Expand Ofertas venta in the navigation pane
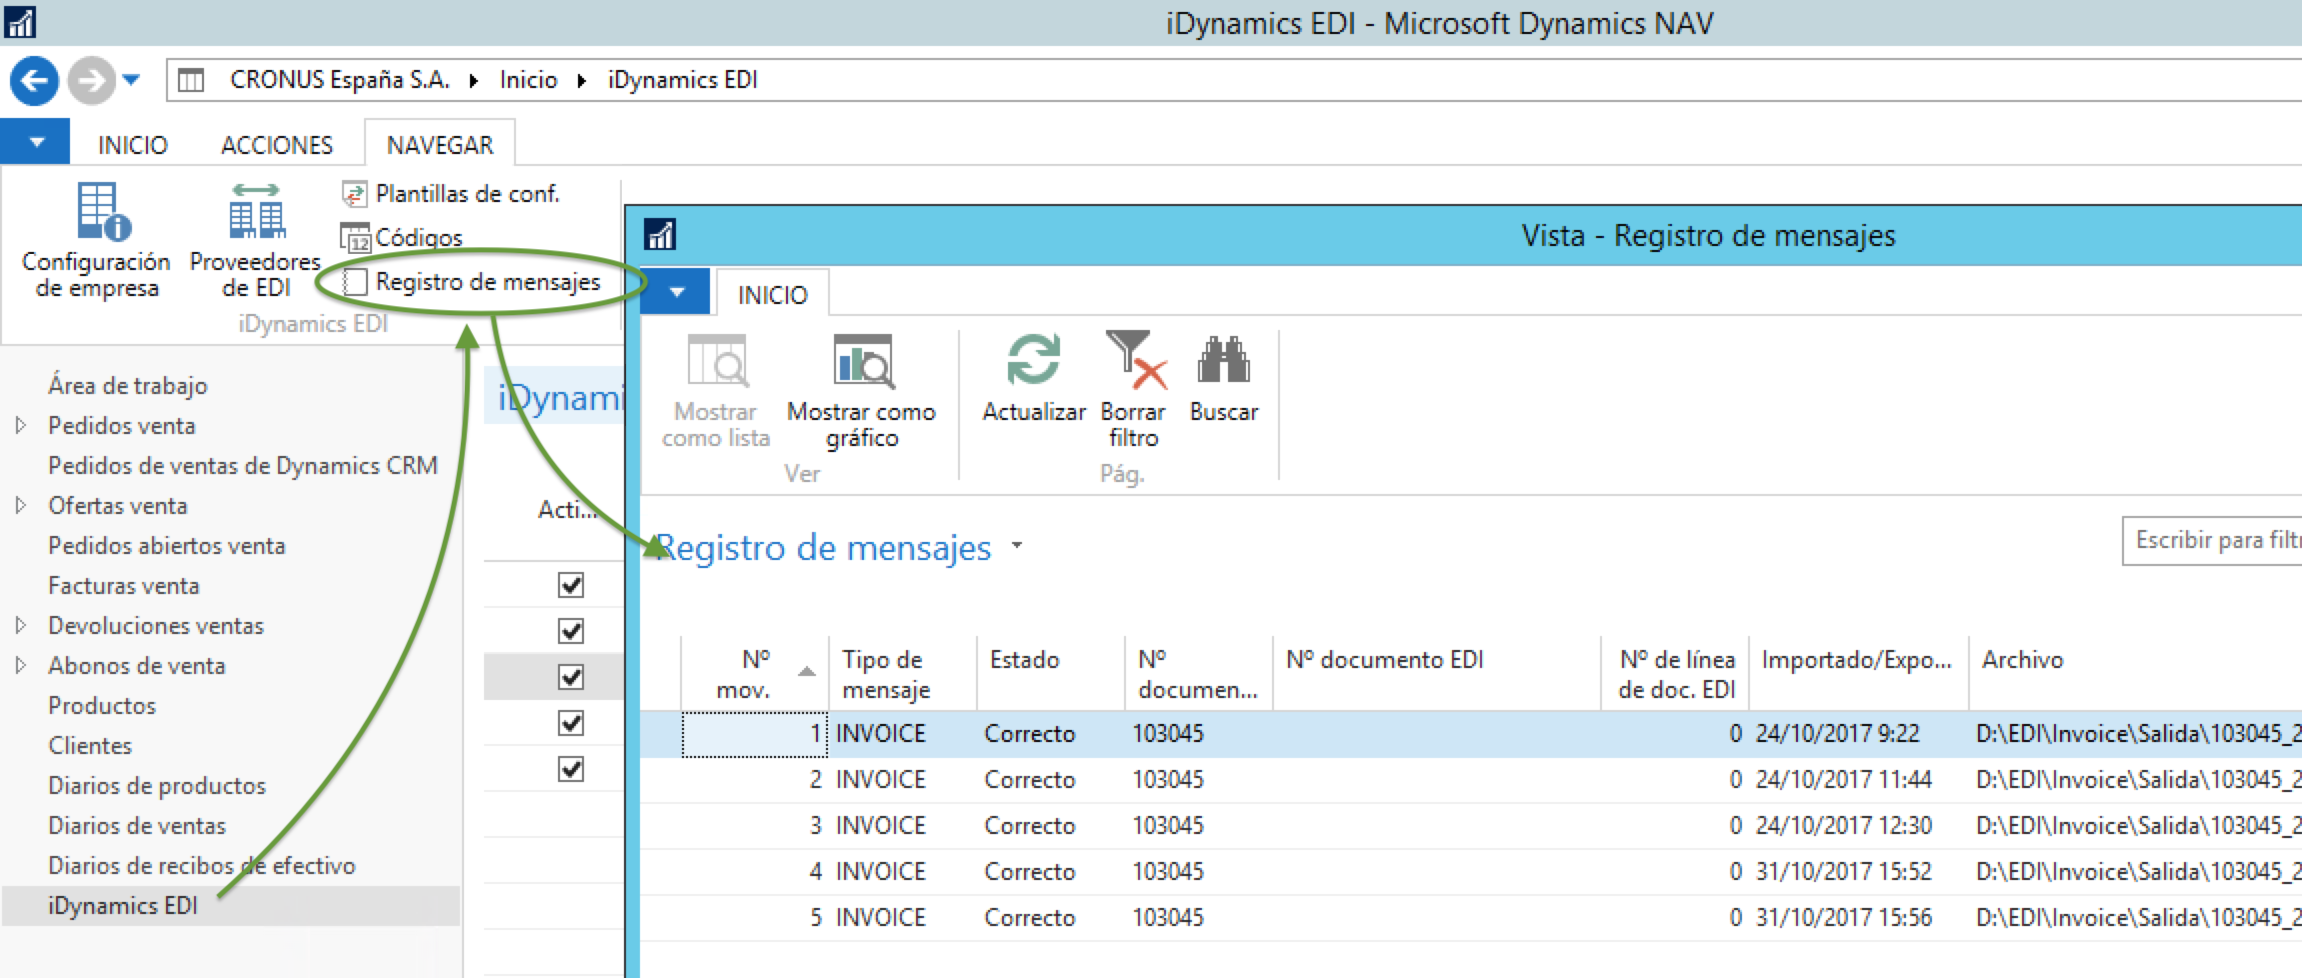 click(20, 505)
